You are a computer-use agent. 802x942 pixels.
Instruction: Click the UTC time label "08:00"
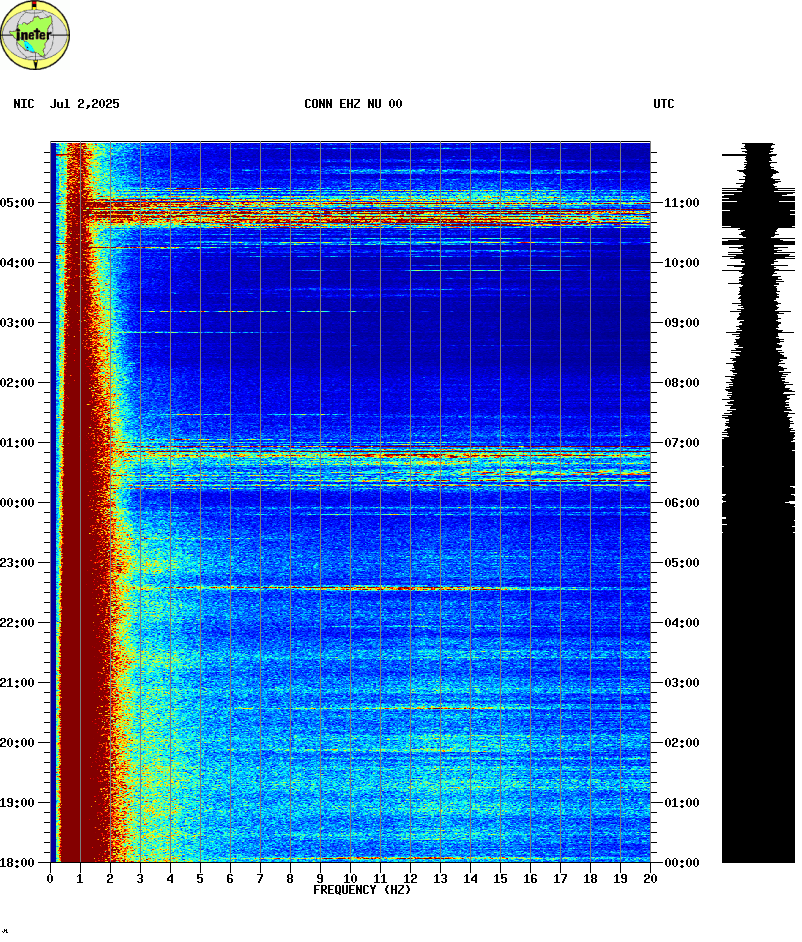point(682,383)
